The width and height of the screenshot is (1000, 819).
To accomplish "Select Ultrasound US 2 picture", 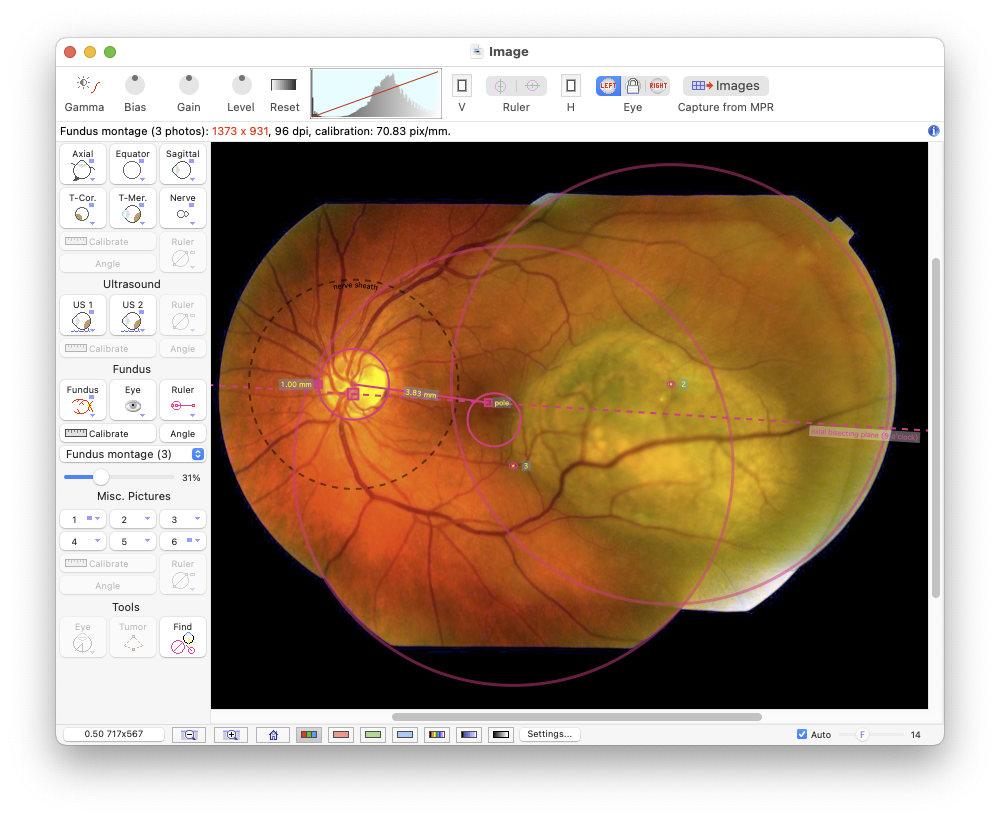I will point(133,315).
